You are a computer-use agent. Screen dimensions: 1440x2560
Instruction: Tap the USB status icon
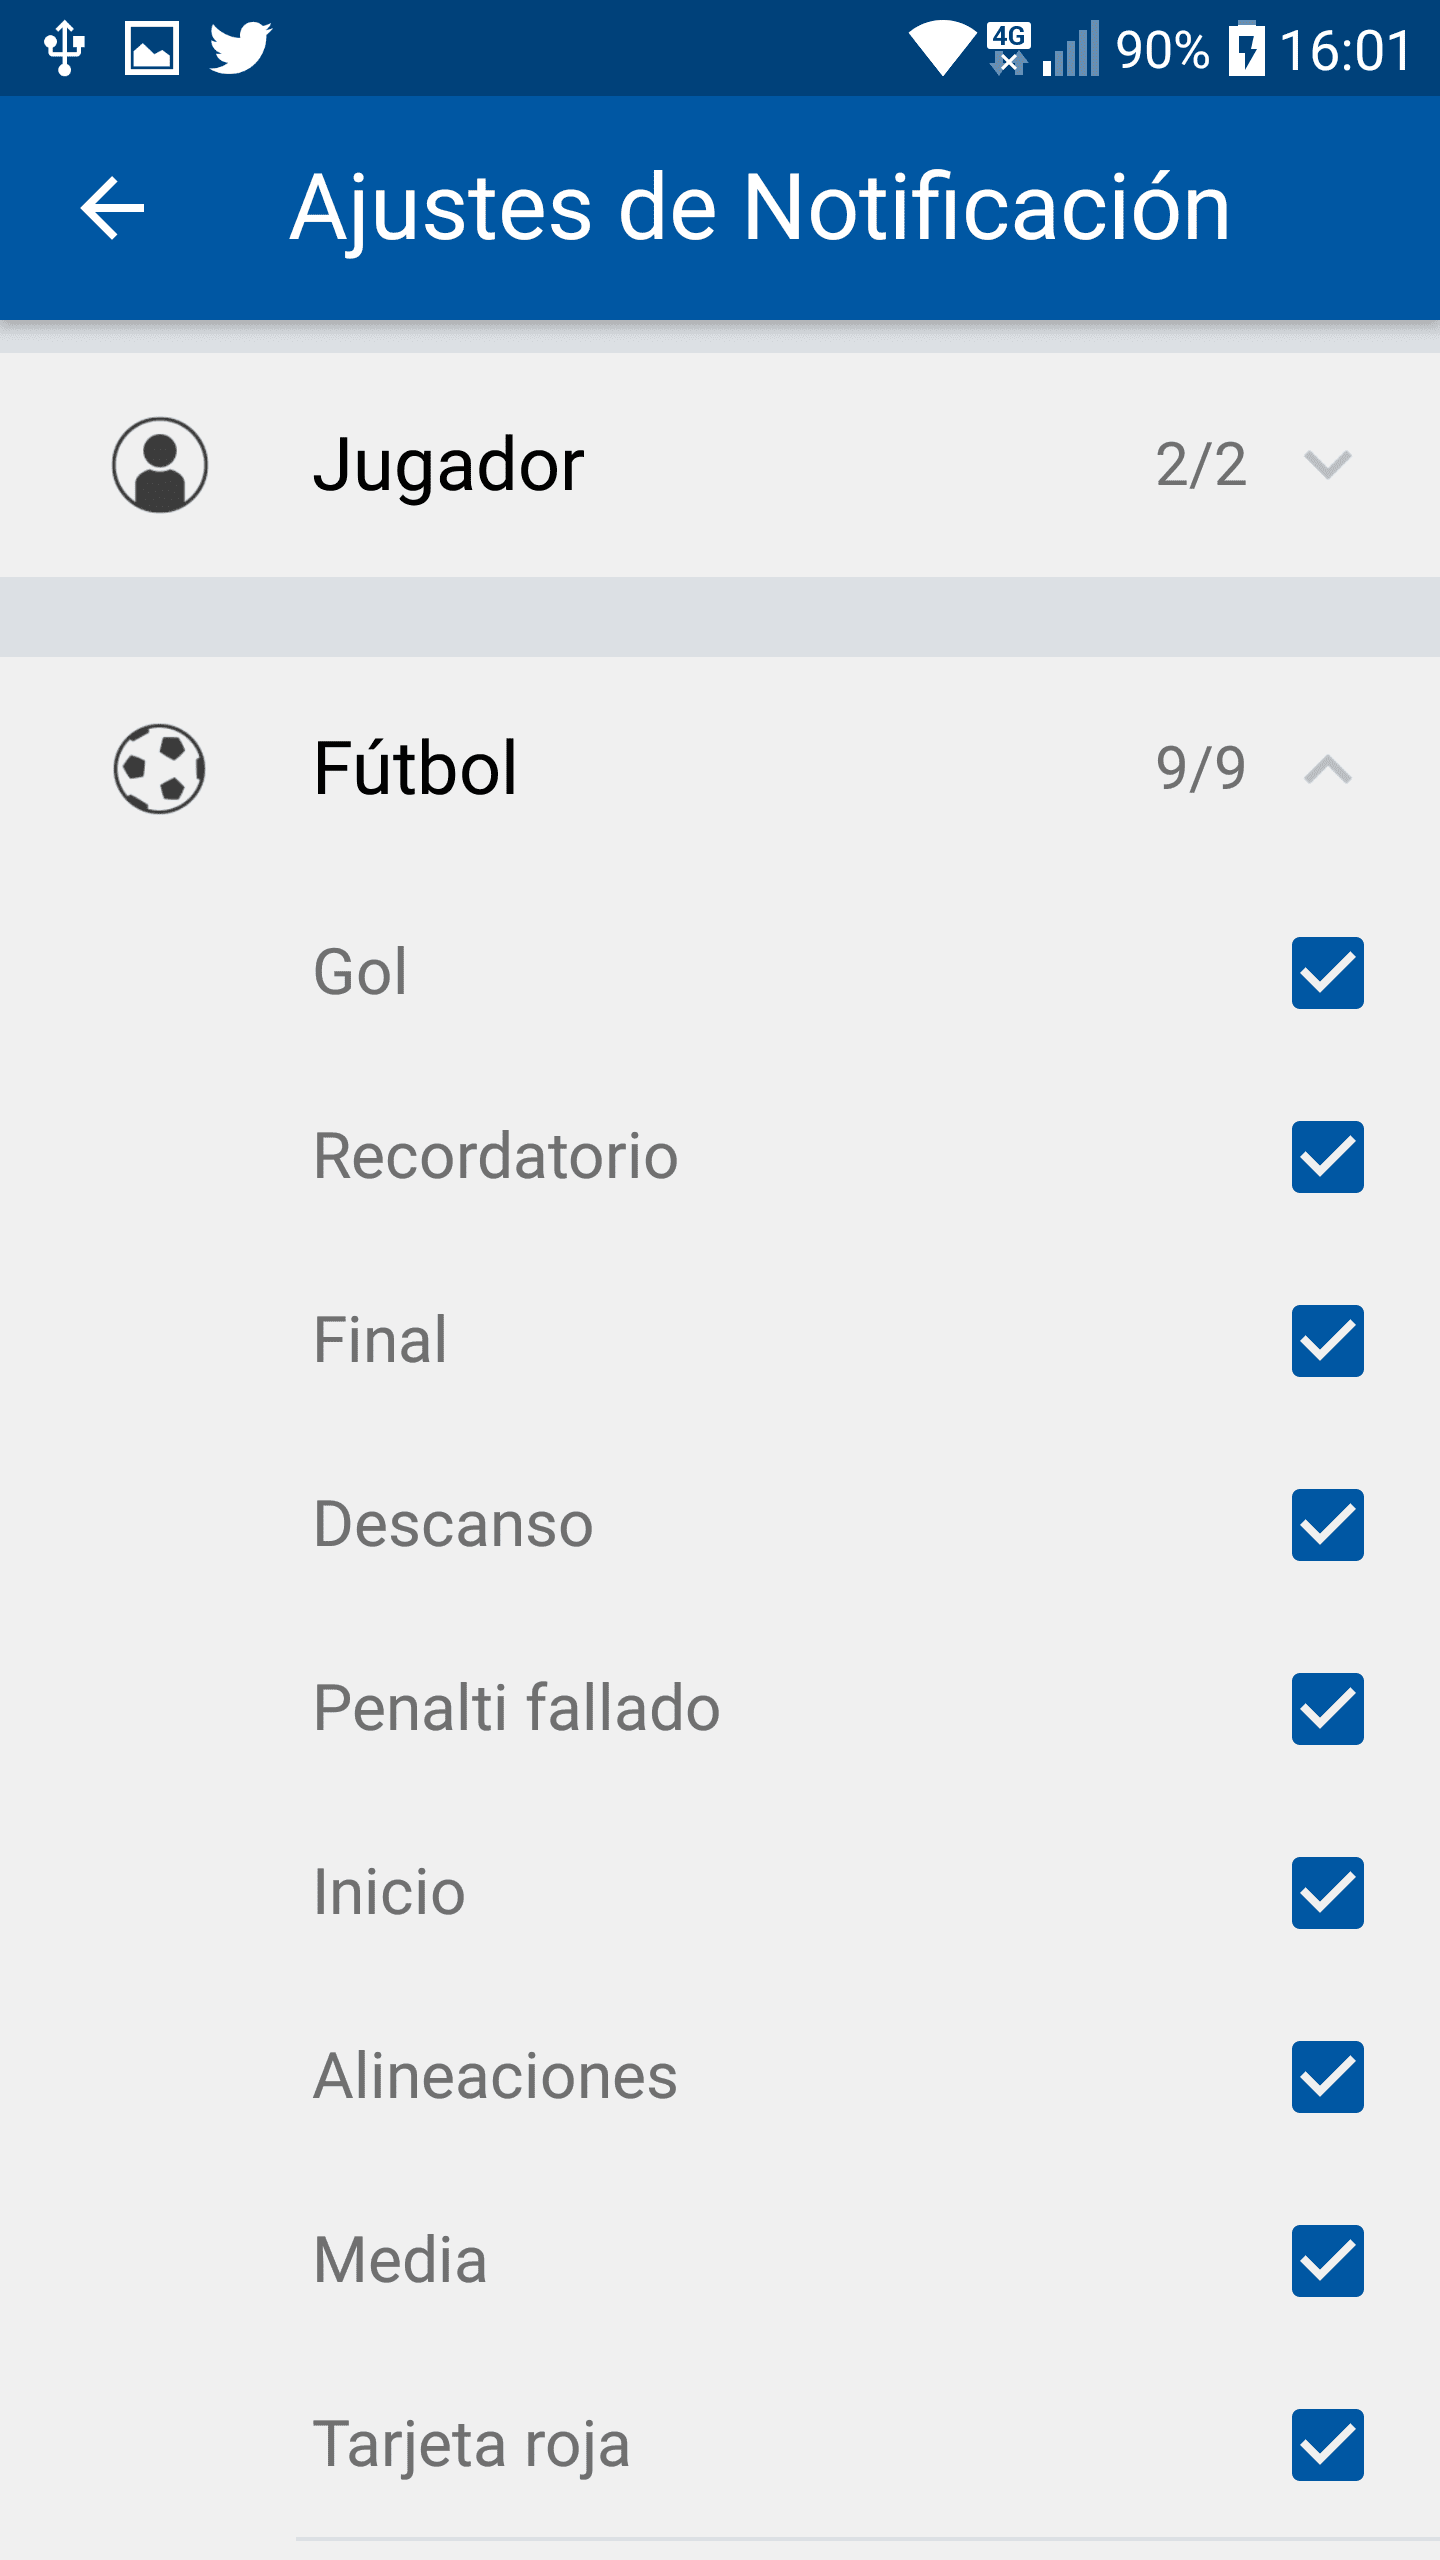coord(65,48)
